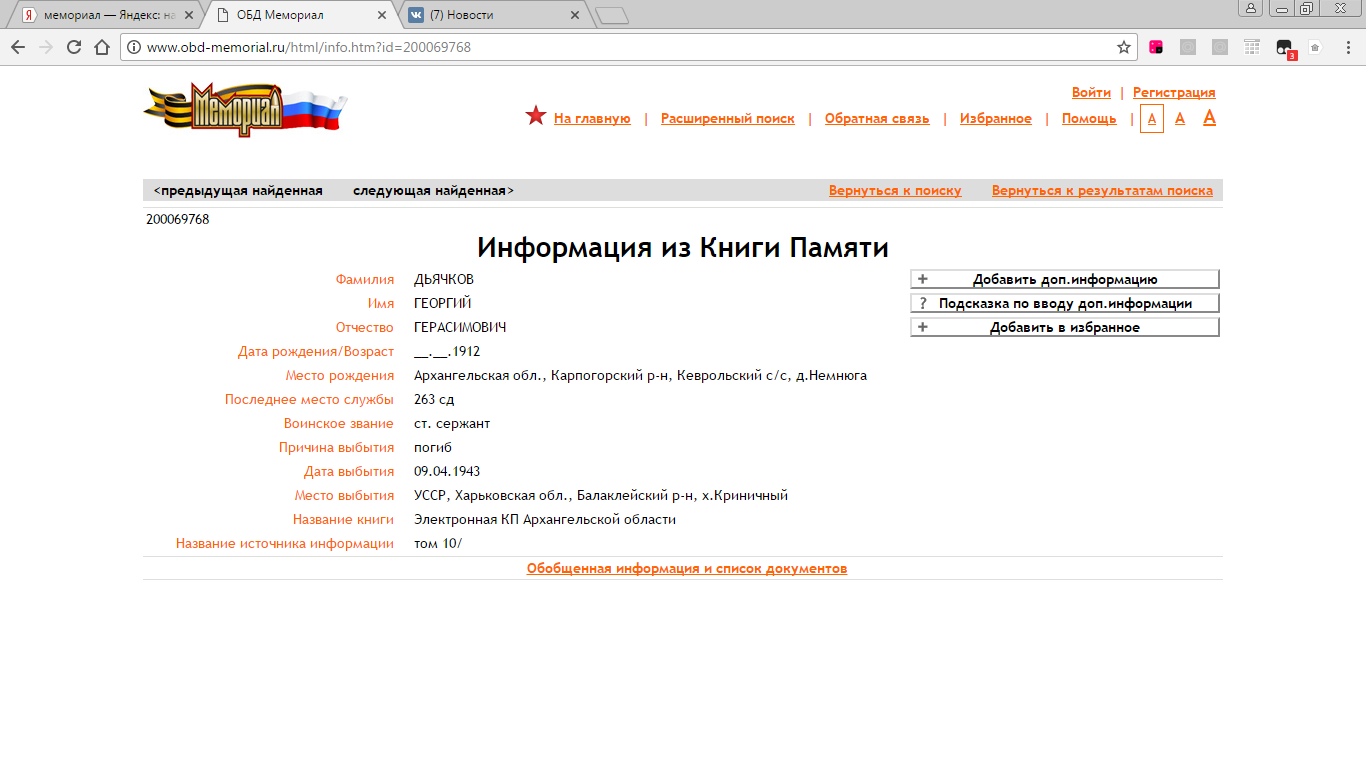Open Расширенный поиск

pos(728,118)
